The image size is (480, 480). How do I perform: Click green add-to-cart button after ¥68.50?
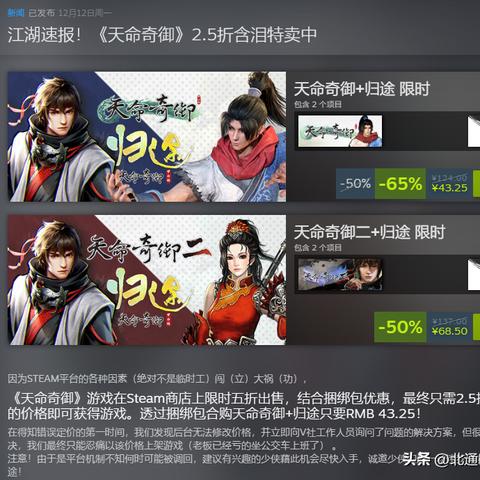pos(476,327)
